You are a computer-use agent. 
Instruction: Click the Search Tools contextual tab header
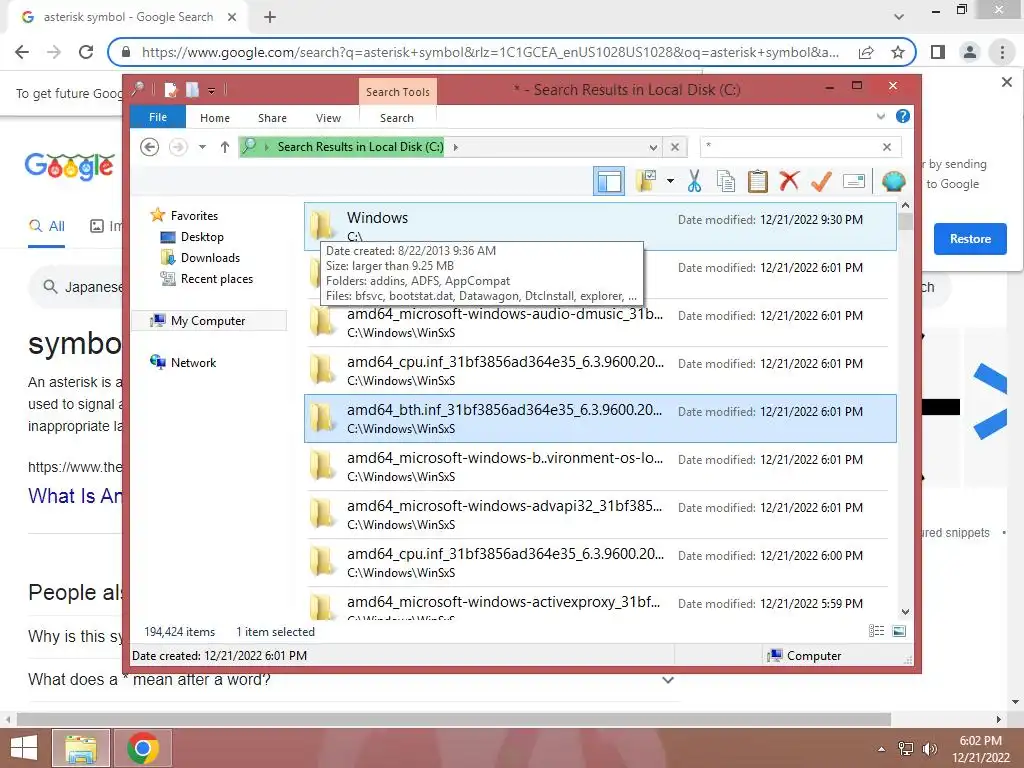398,92
